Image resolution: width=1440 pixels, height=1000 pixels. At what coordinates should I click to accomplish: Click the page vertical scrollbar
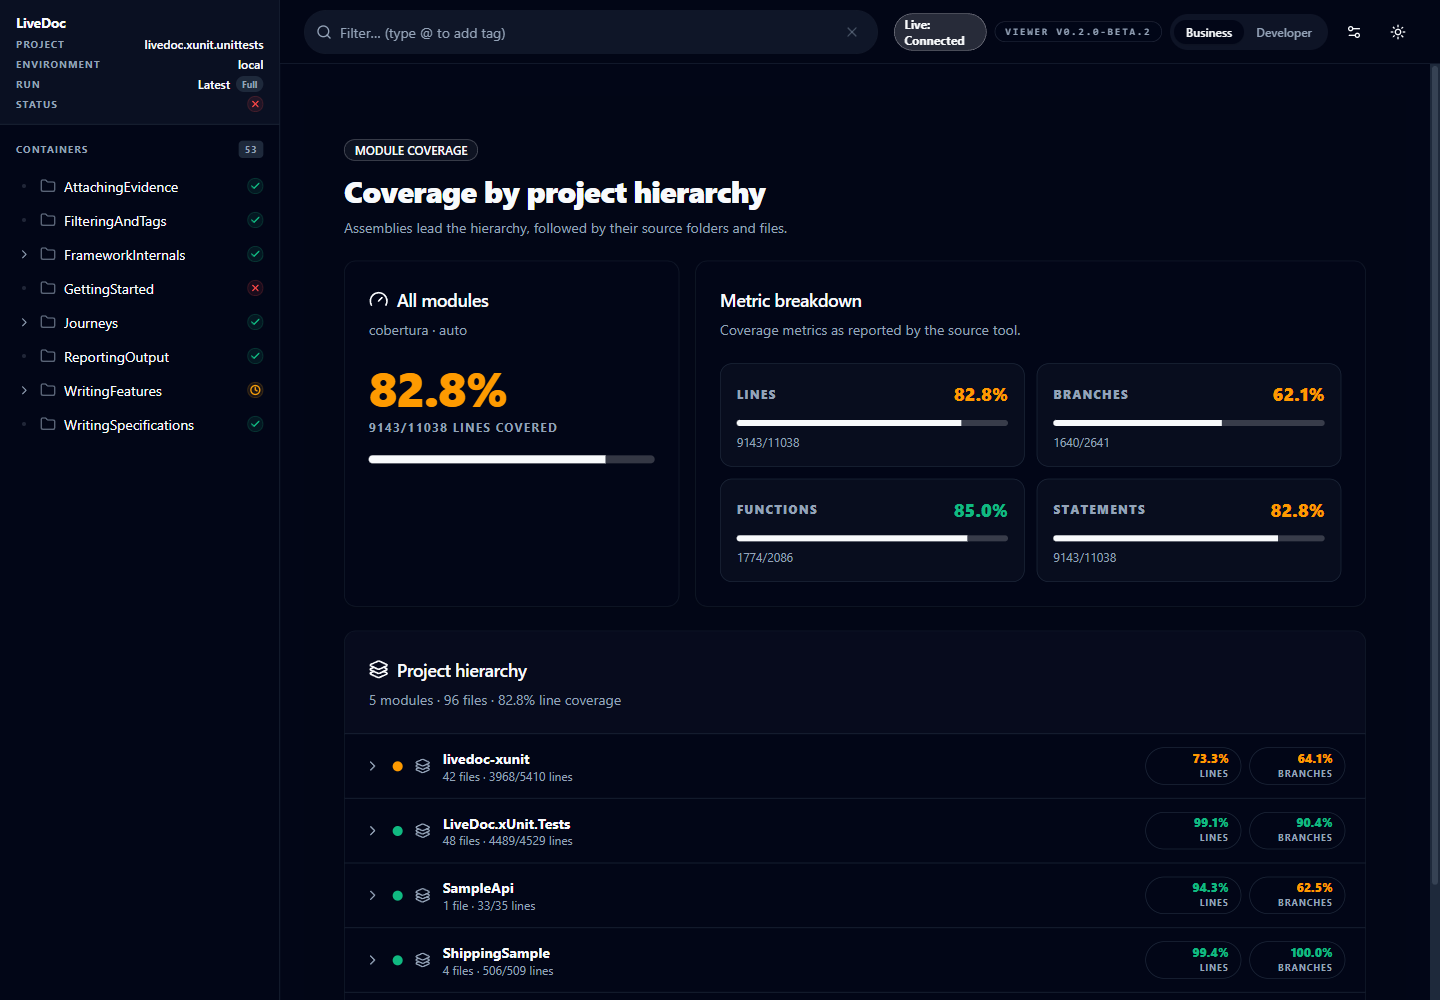pos(1435,475)
